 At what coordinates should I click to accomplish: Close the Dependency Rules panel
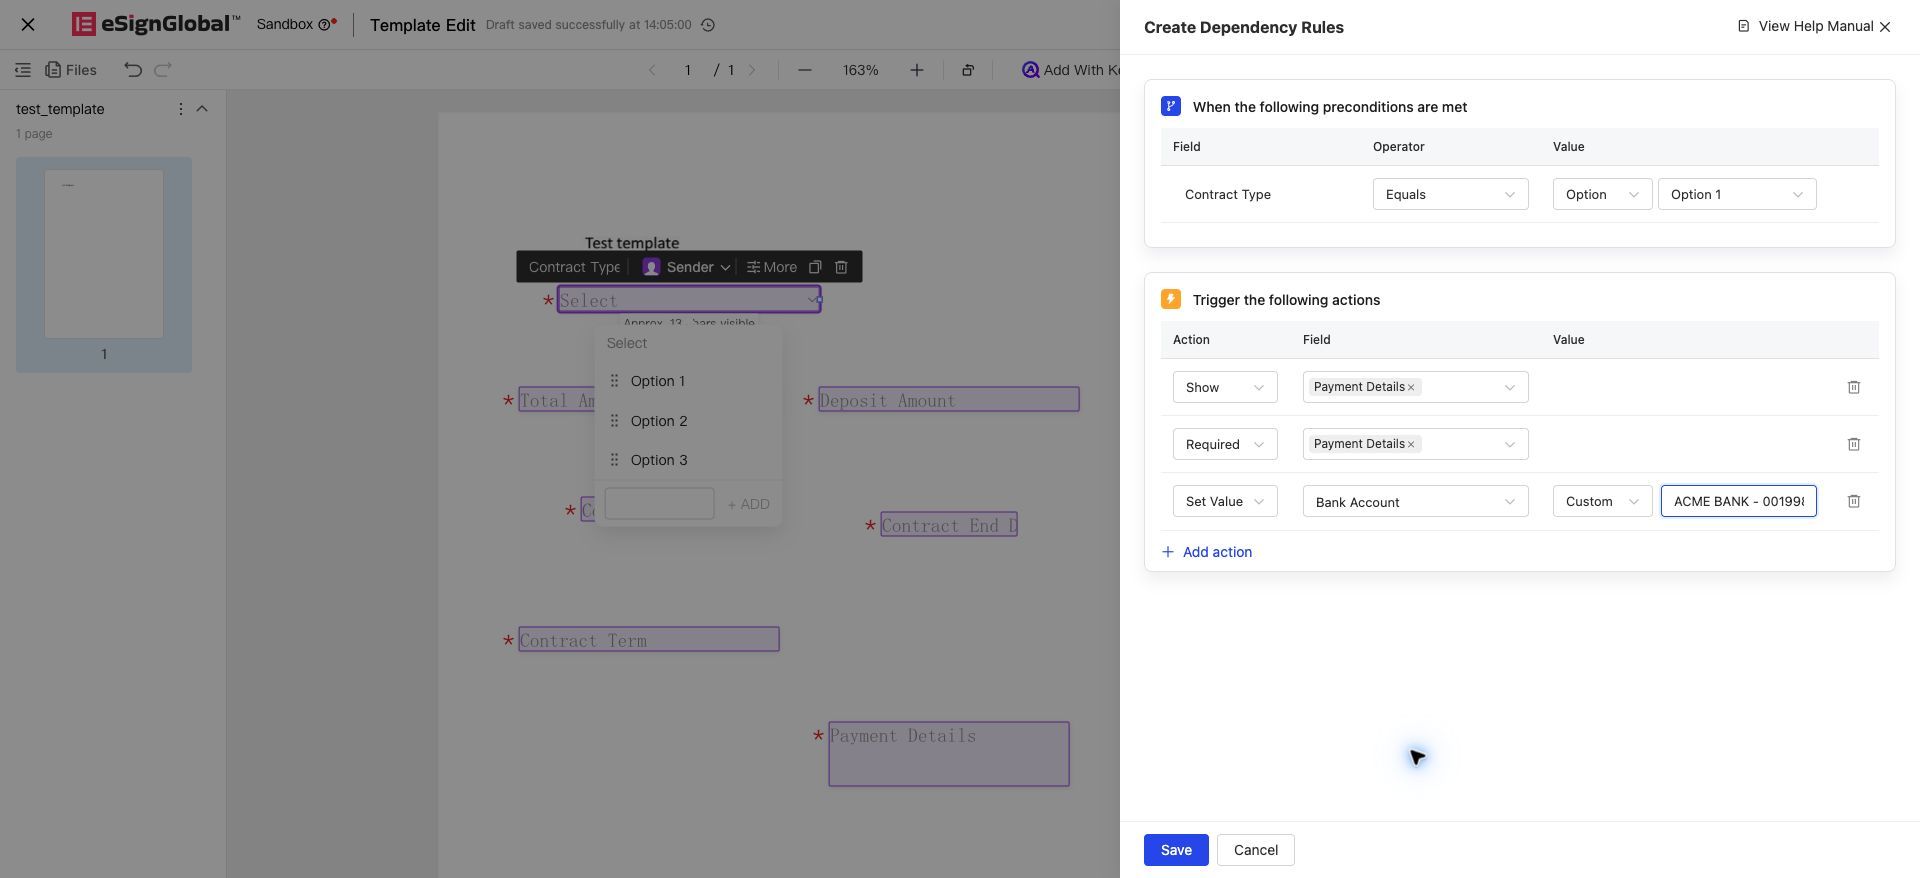point(1885,27)
